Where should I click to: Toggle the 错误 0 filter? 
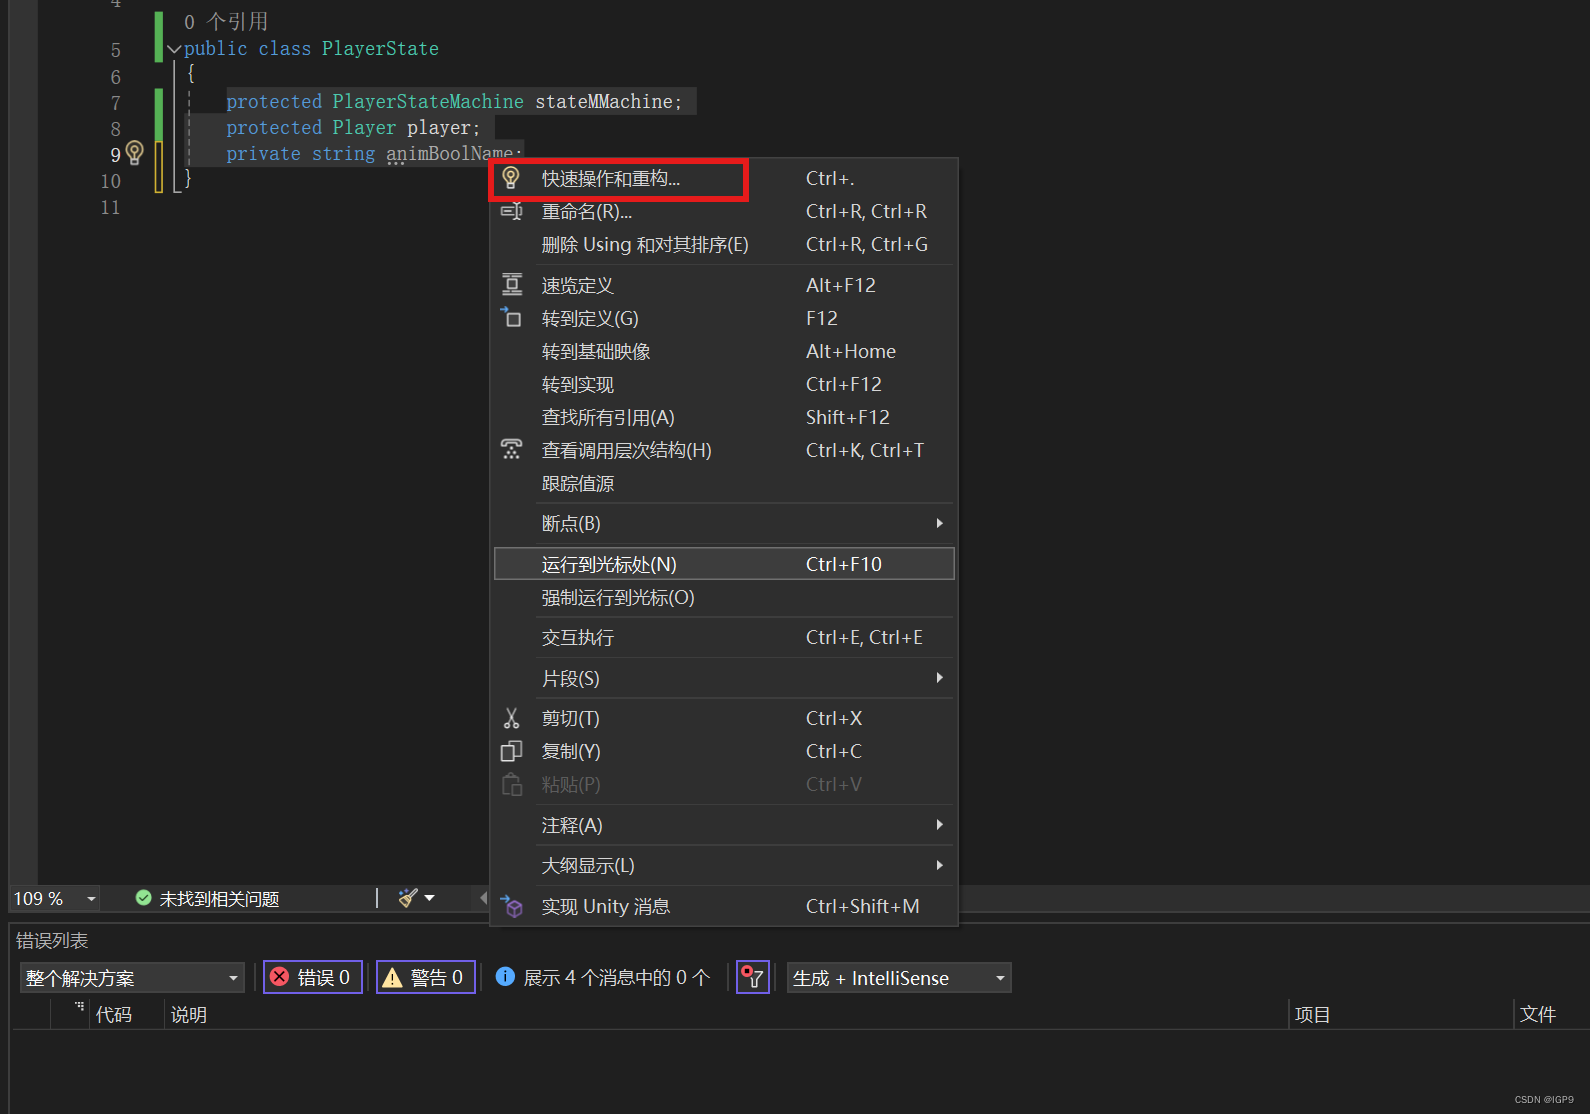(x=312, y=977)
